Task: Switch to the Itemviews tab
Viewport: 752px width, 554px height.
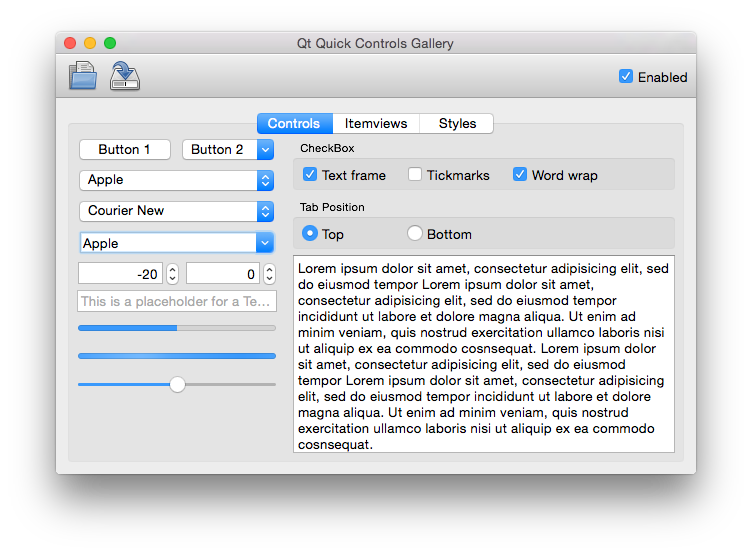Action: click(x=376, y=124)
